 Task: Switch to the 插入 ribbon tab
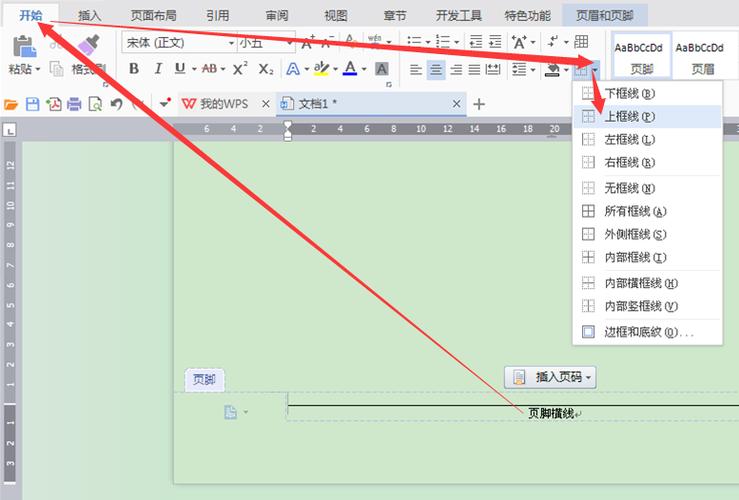(x=90, y=16)
